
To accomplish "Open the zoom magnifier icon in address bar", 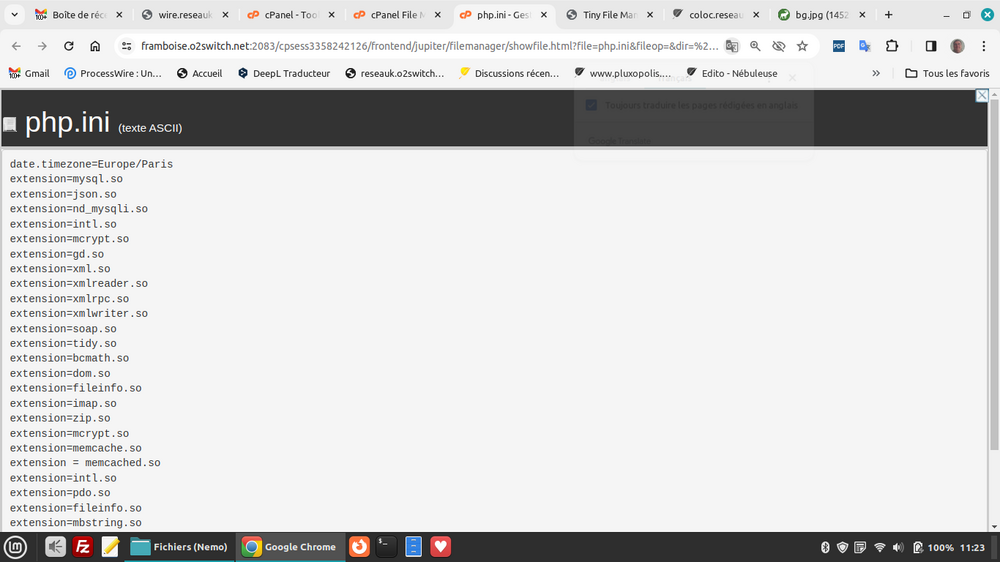I will point(755,46).
